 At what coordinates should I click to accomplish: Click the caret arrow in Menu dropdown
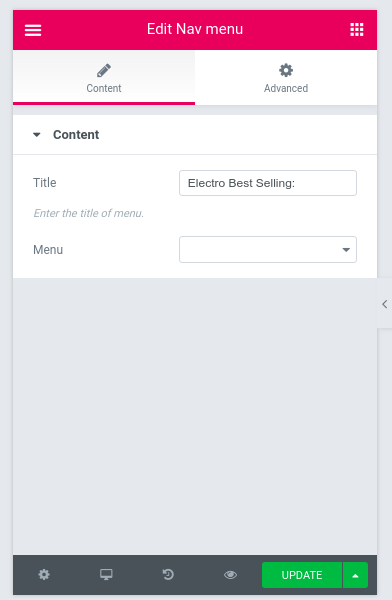(x=346, y=250)
